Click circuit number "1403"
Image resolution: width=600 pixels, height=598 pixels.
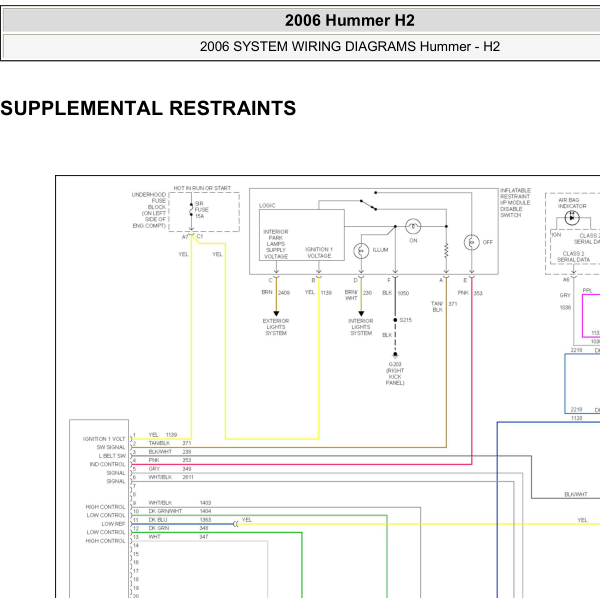pos(205,503)
